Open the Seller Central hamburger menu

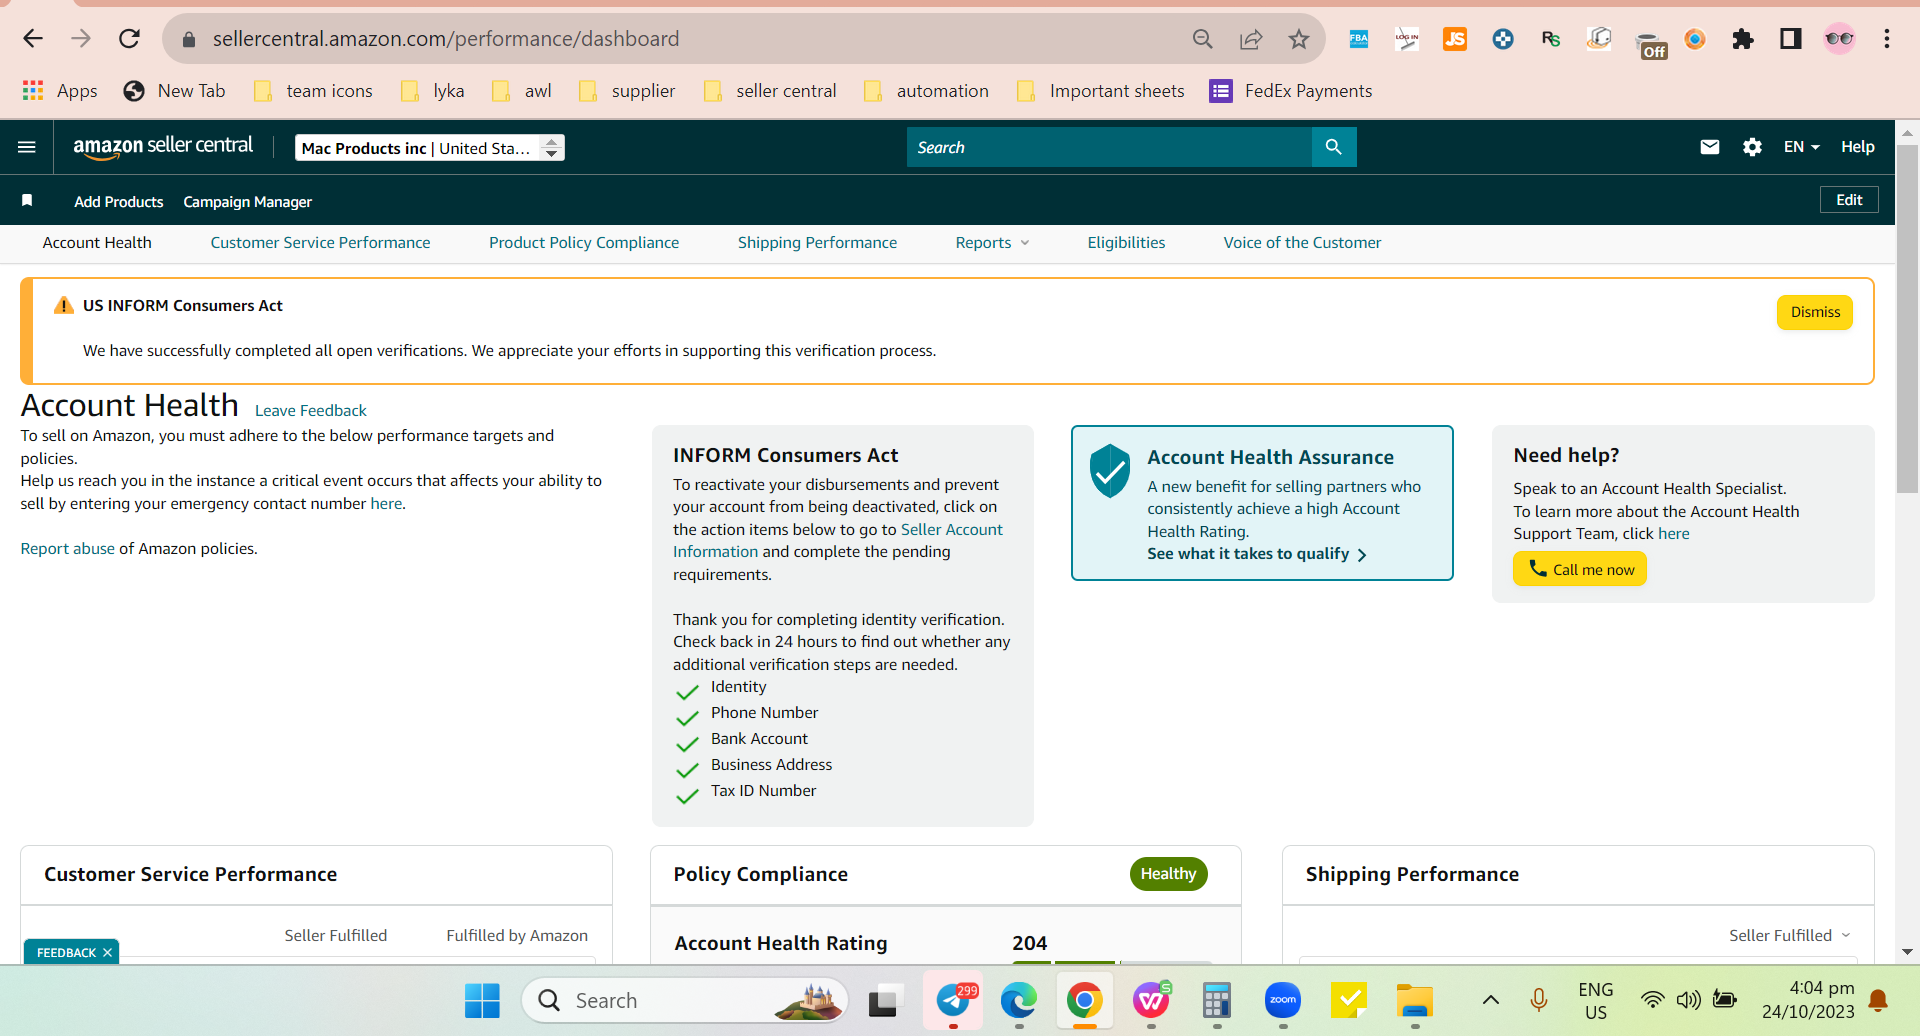(x=27, y=147)
